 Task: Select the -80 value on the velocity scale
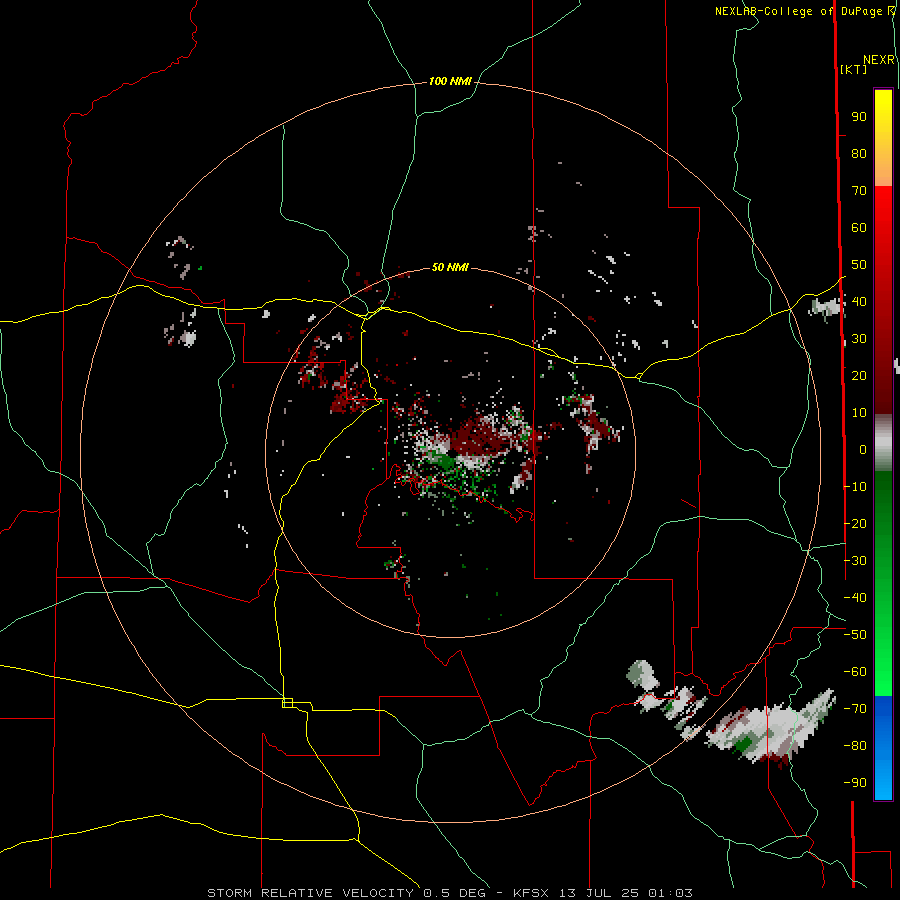(855, 746)
